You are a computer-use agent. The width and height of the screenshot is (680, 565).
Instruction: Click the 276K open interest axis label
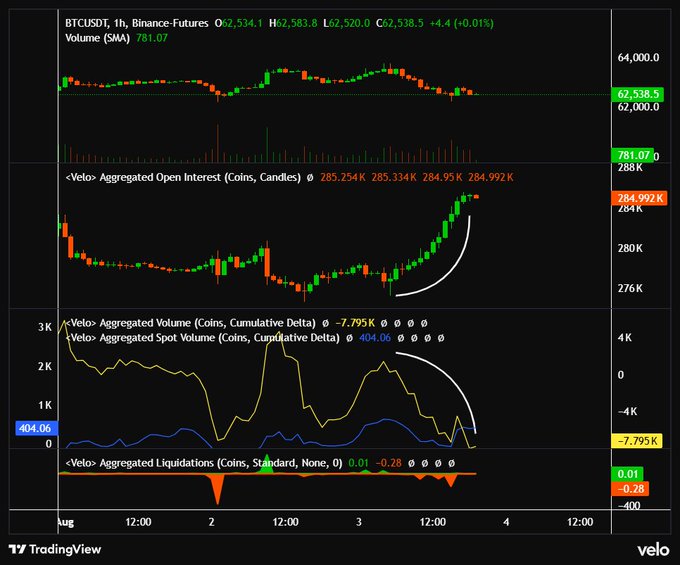click(x=630, y=288)
